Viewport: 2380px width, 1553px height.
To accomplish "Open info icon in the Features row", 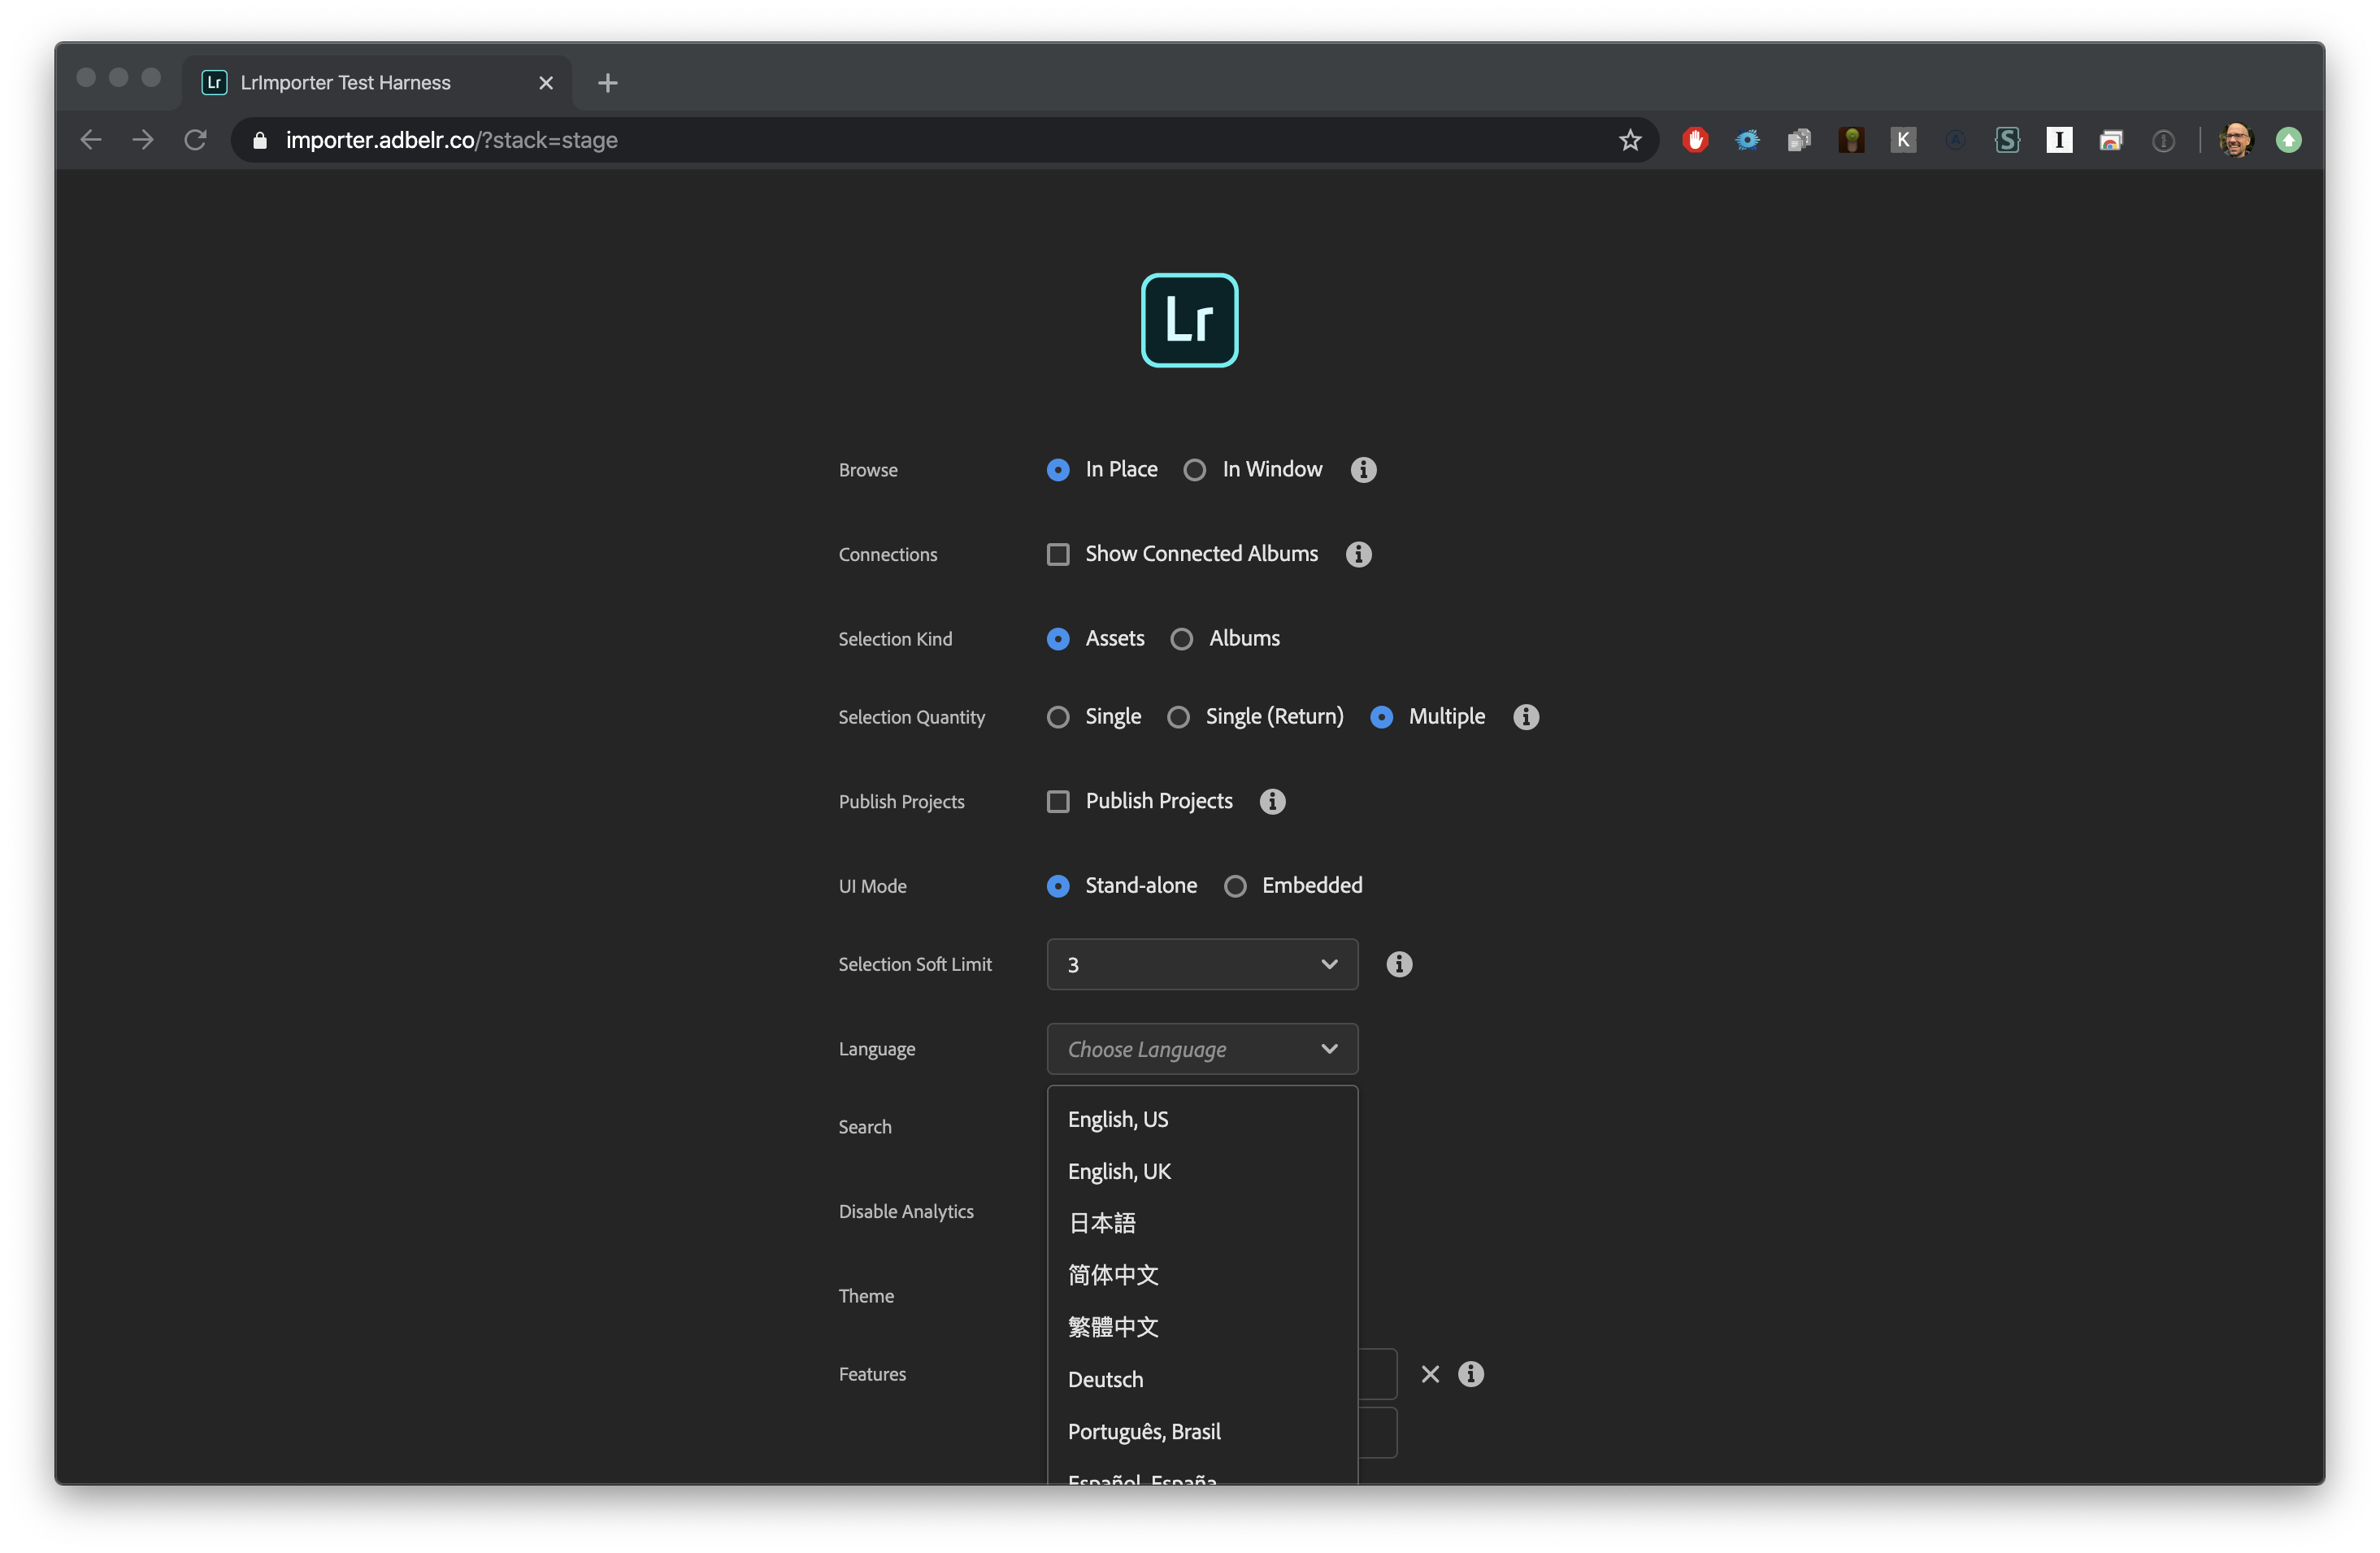I will pyautogui.click(x=1470, y=1374).
